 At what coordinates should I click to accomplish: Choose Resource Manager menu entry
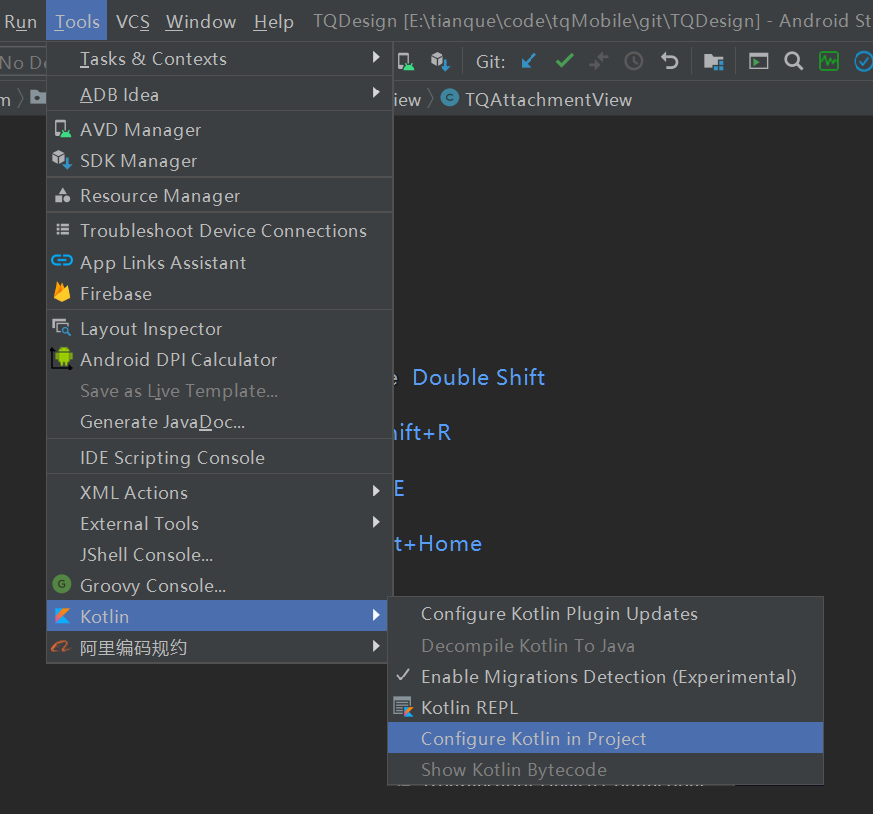point(220,195)
